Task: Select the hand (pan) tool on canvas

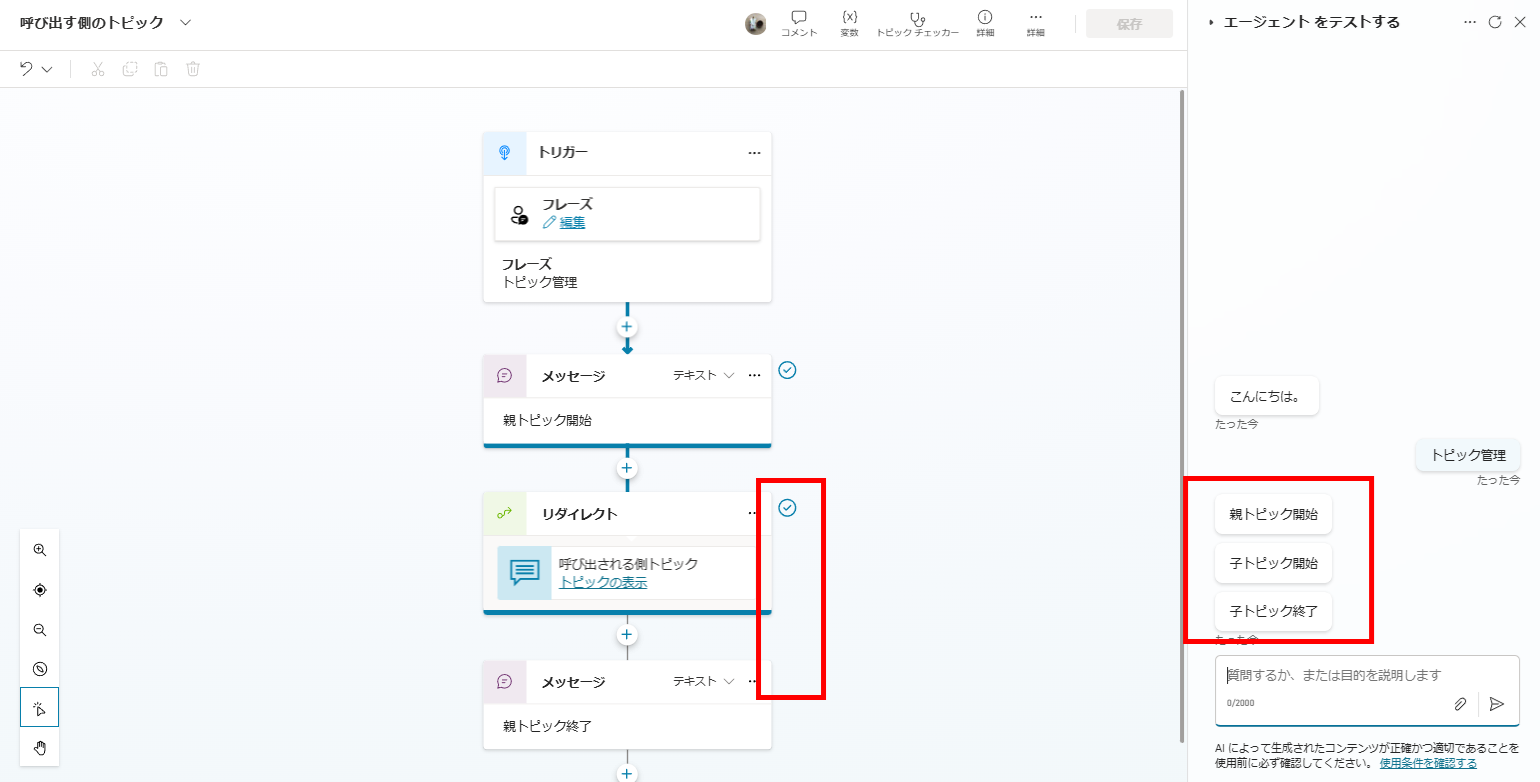Action: pos(40,747)
